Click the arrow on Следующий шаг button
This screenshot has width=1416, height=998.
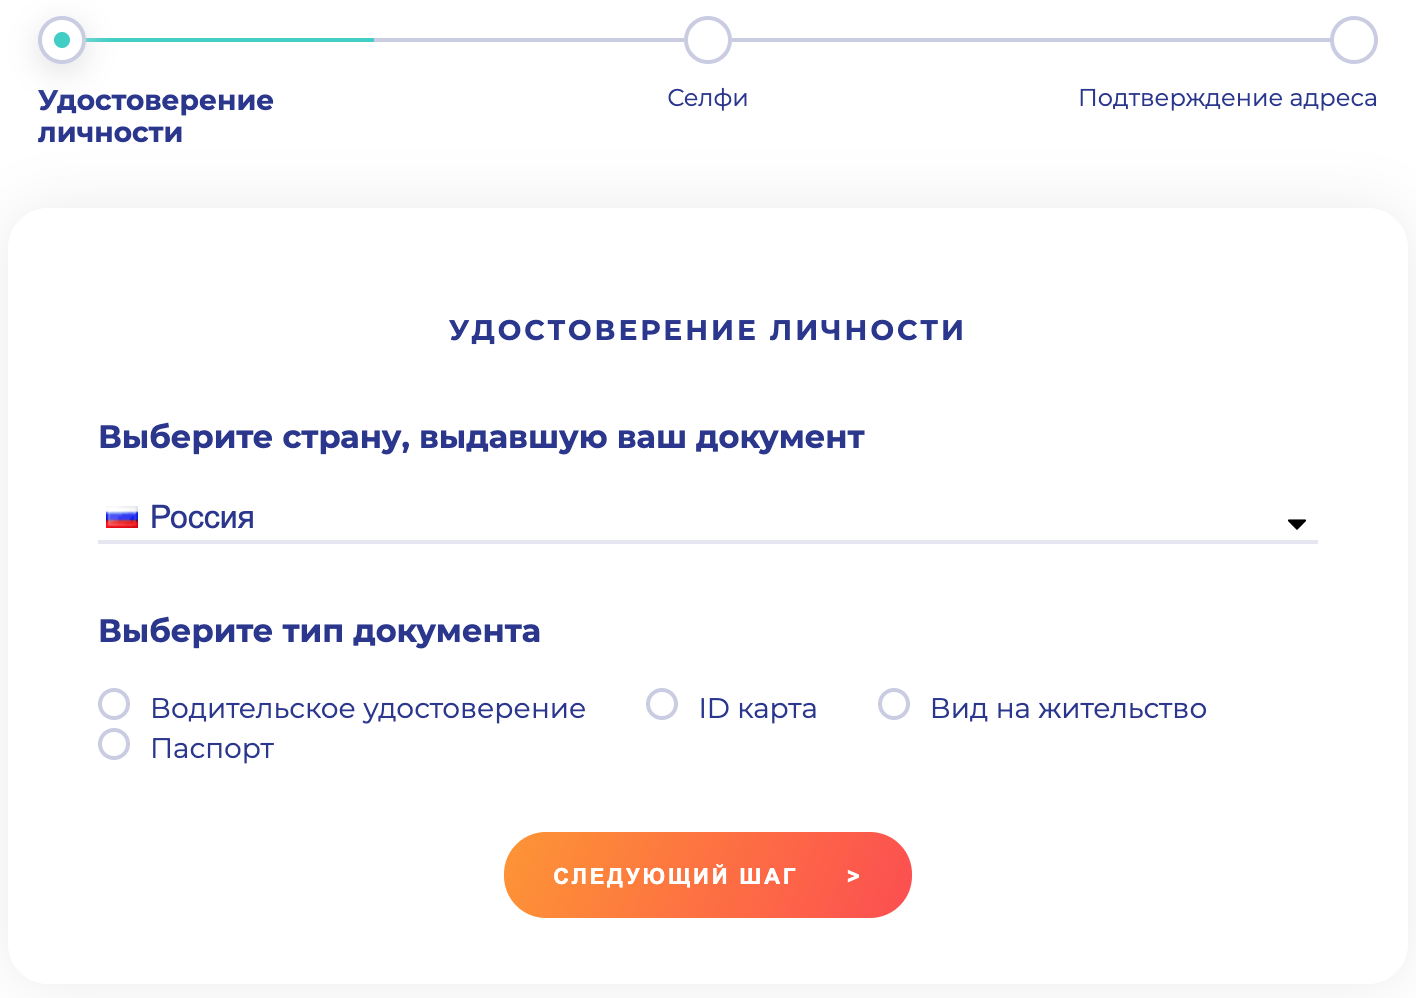[x=853, y=876]
